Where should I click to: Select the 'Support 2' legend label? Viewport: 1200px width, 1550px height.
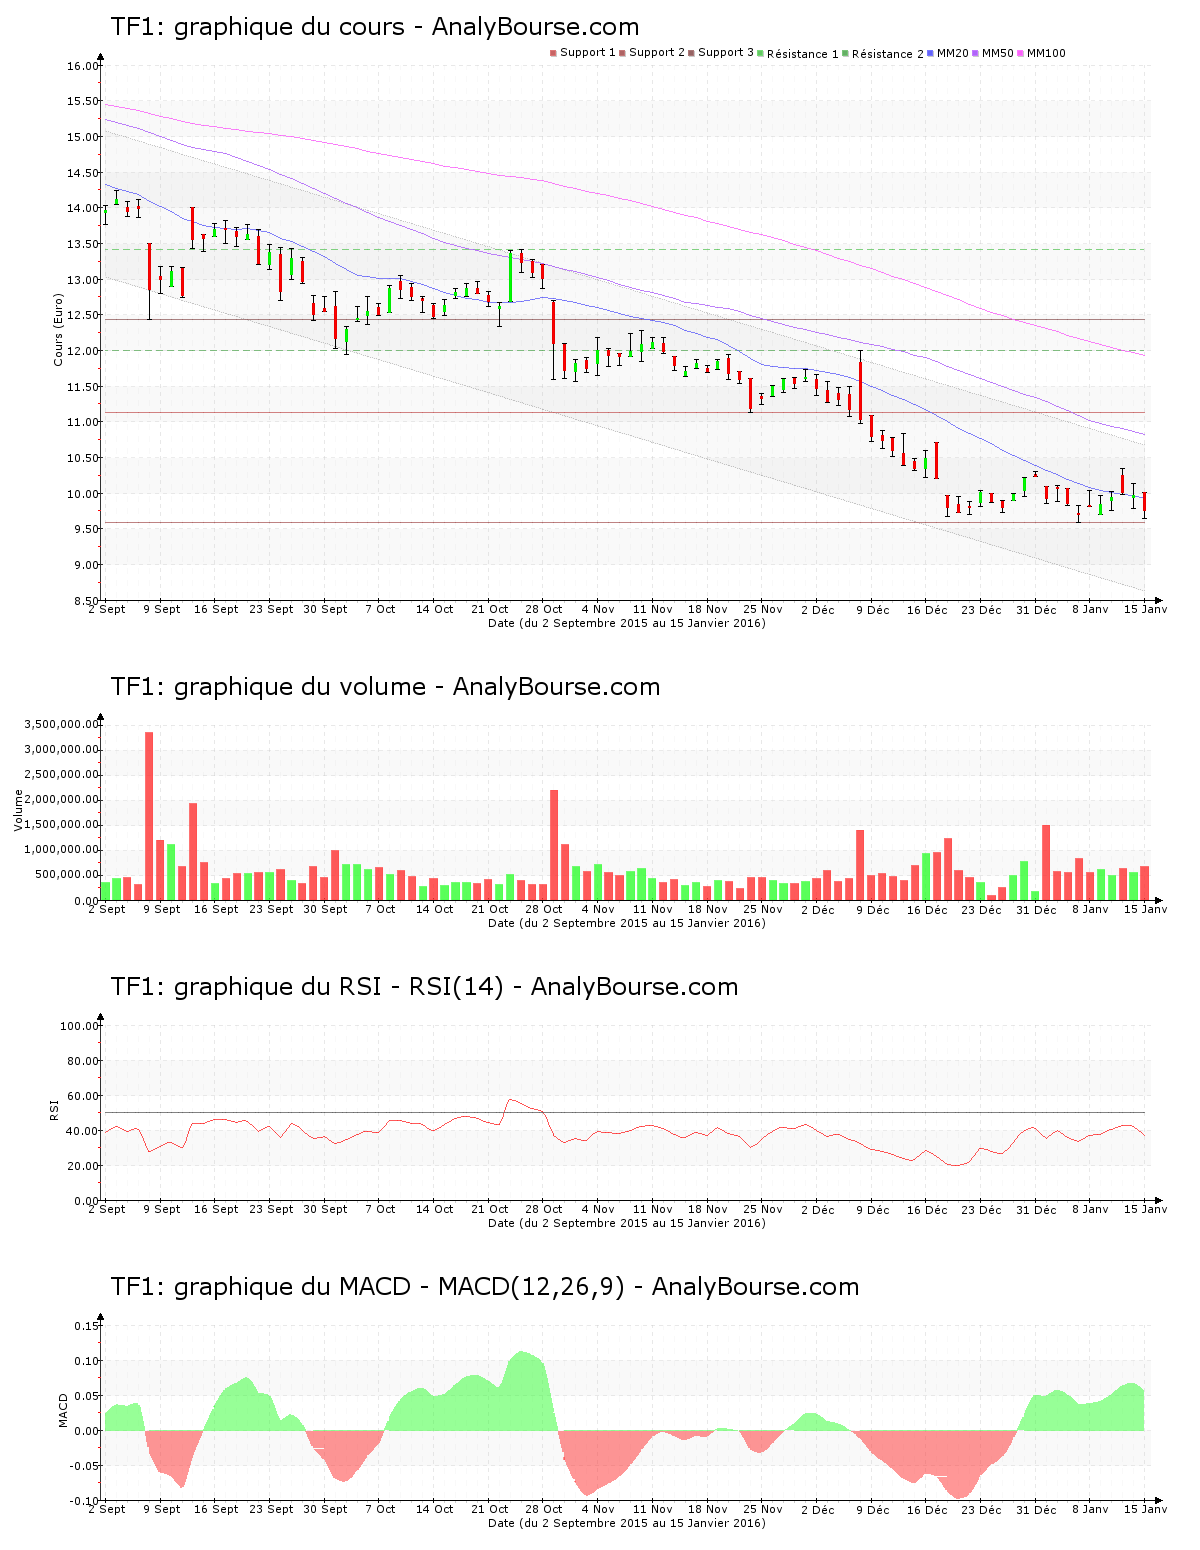click(657, 53)
